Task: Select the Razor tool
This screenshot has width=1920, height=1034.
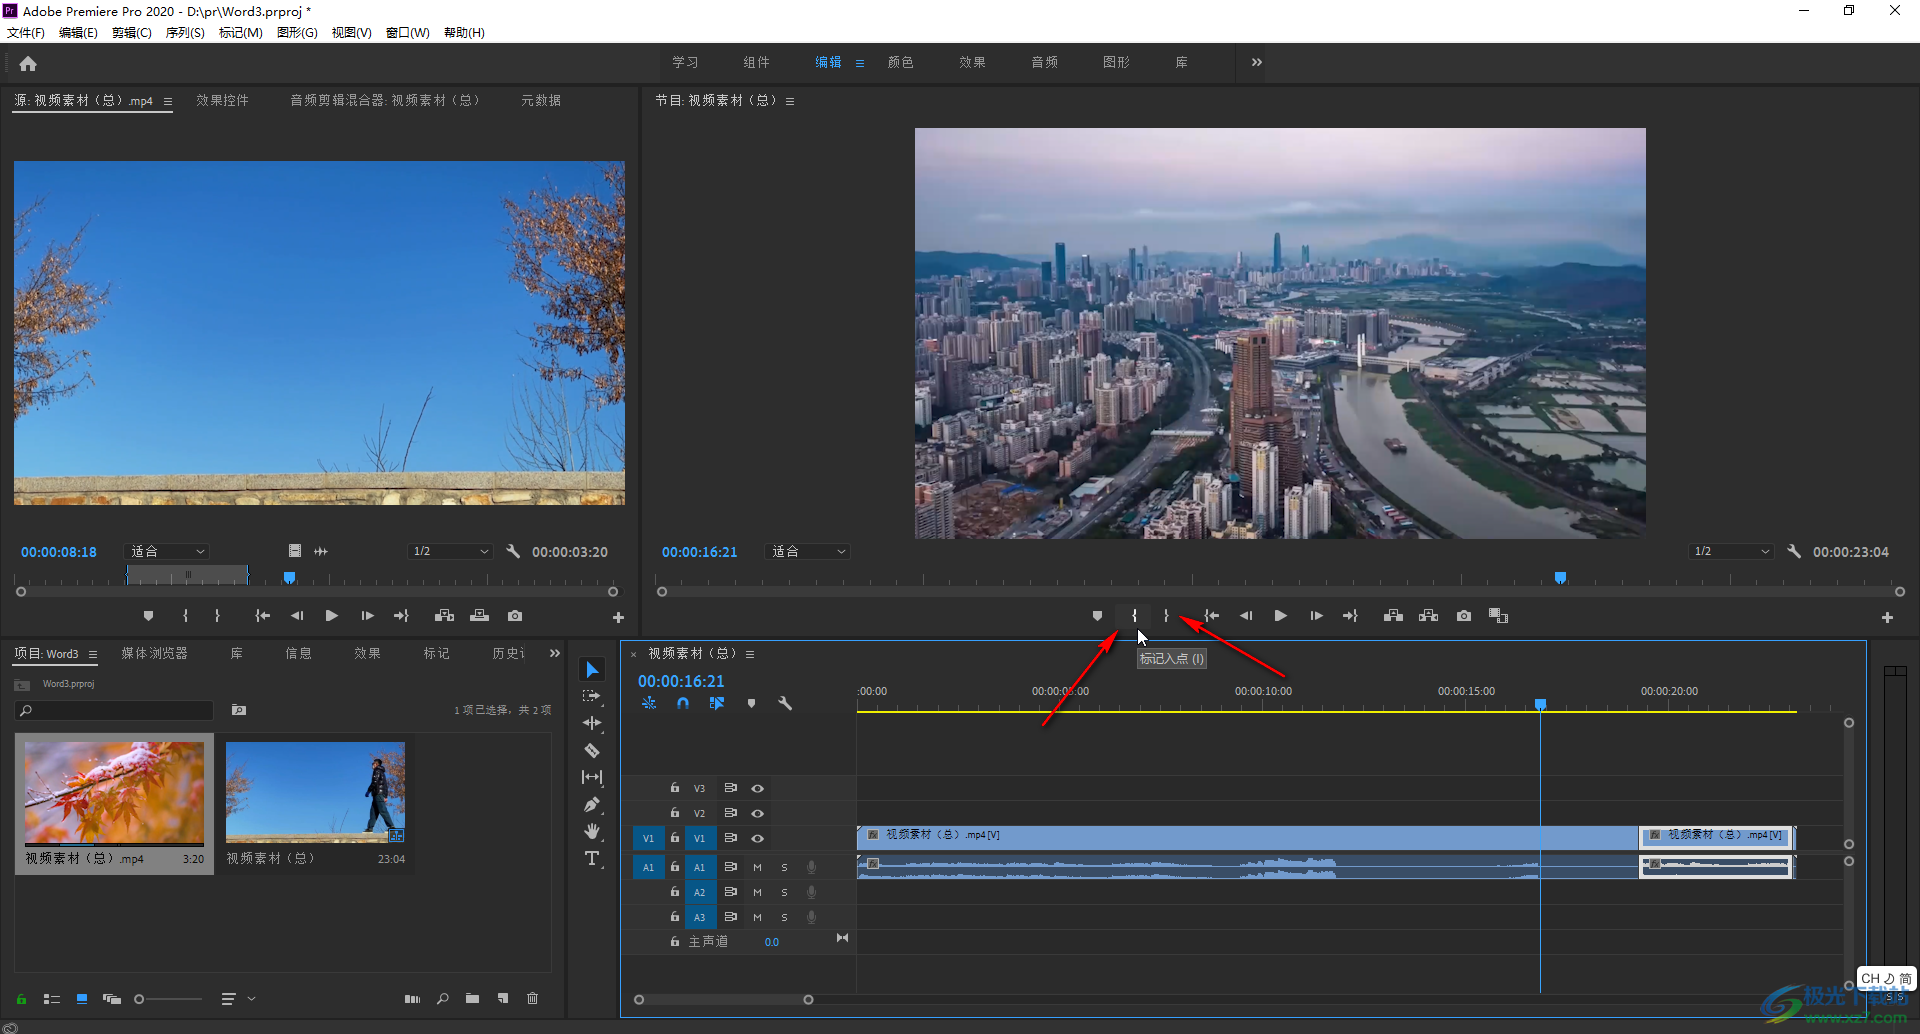Action: pos(592,750)
